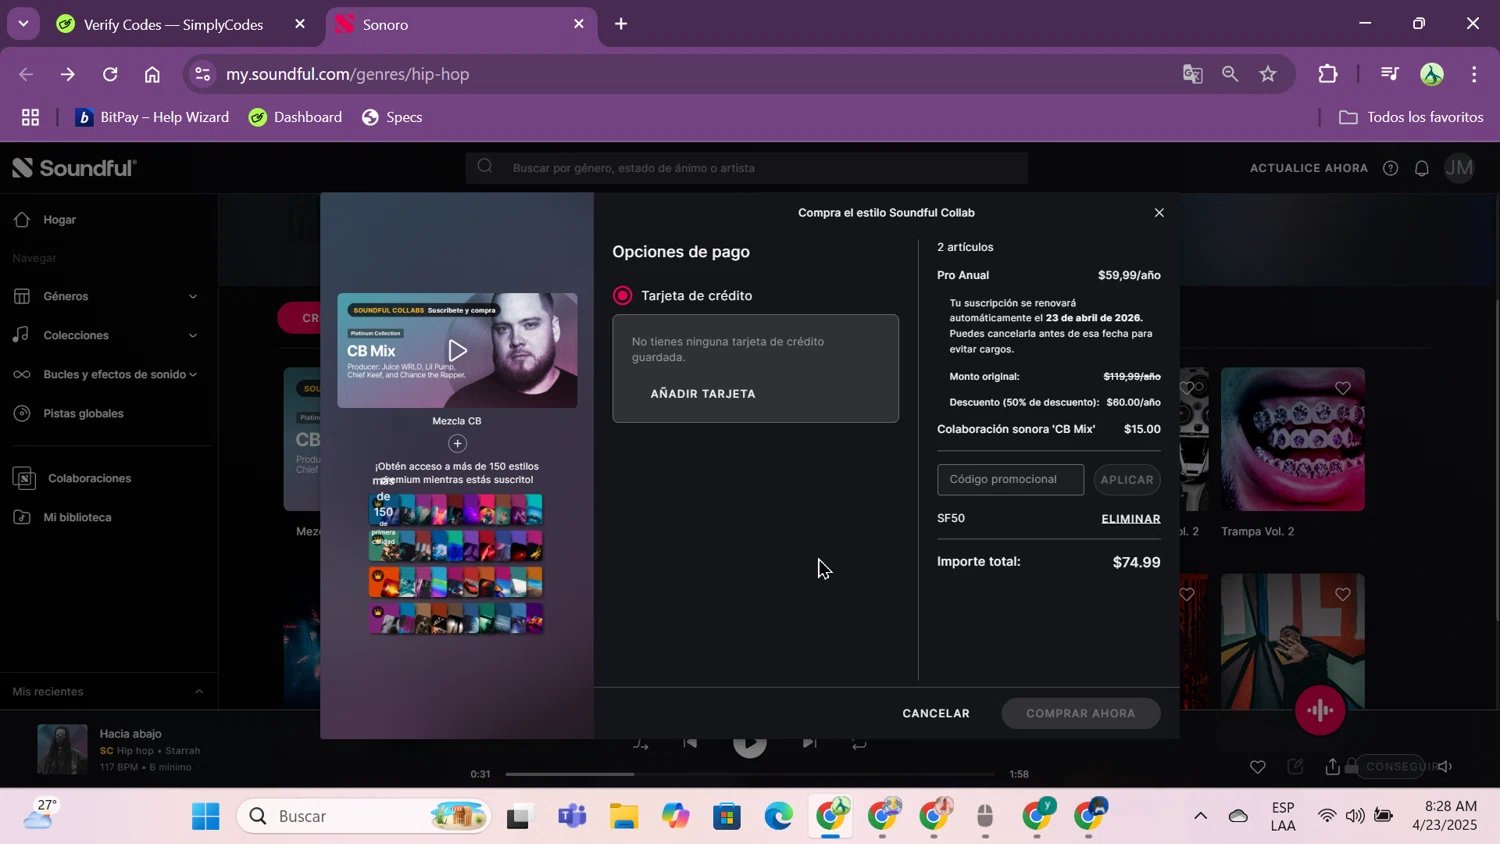Click the plus icon under Mezcla CB

pyautogui.click(x=457, y=443)
